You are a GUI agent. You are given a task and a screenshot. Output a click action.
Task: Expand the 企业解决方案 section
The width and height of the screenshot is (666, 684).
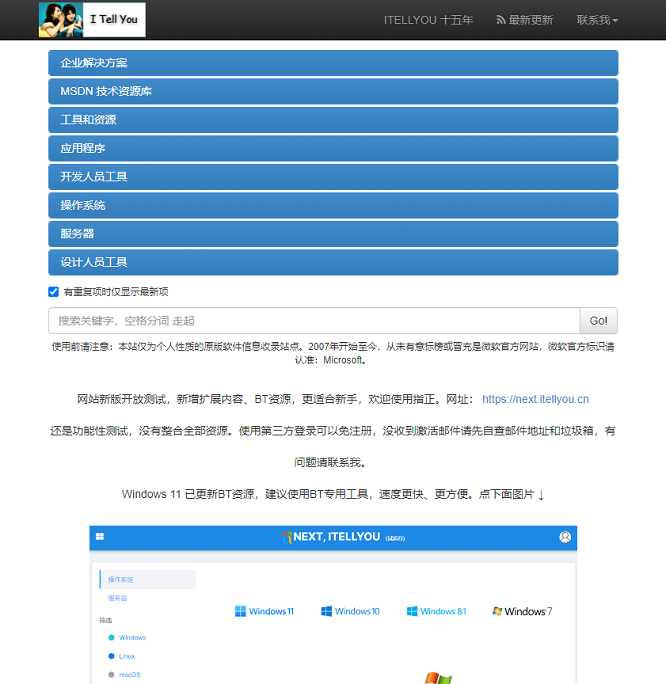(333, 63)
